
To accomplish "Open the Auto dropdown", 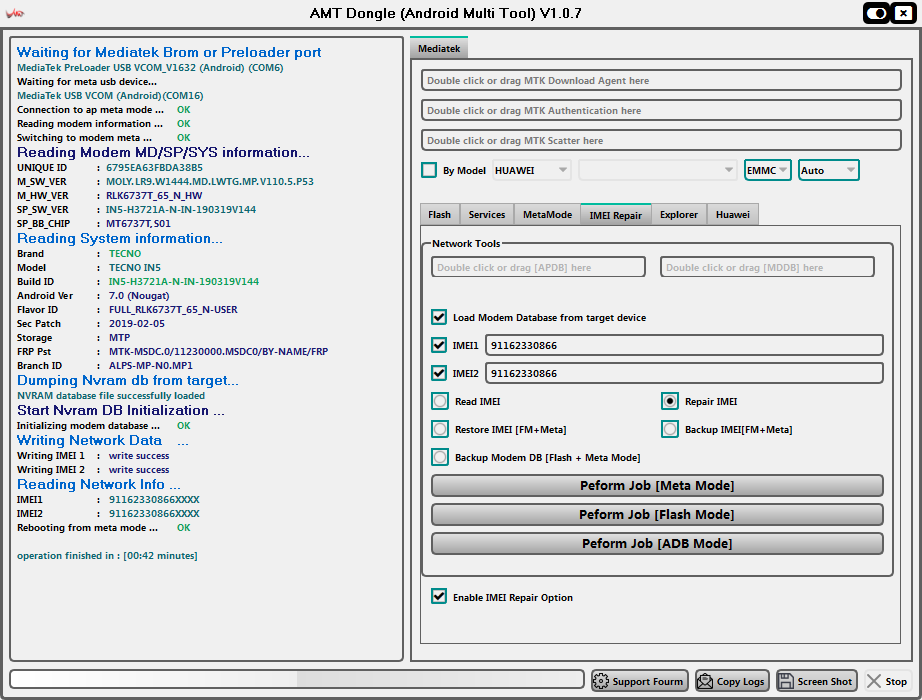I will click(x=828, y=170).
